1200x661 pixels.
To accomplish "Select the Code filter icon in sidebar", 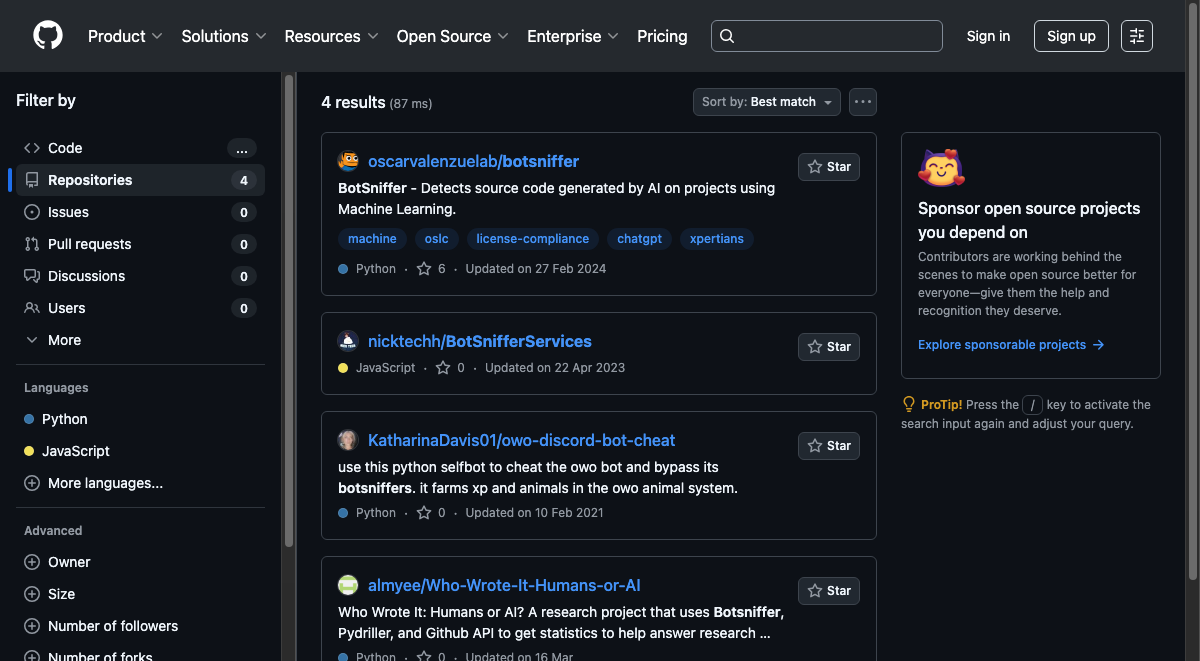I will 30,148.
